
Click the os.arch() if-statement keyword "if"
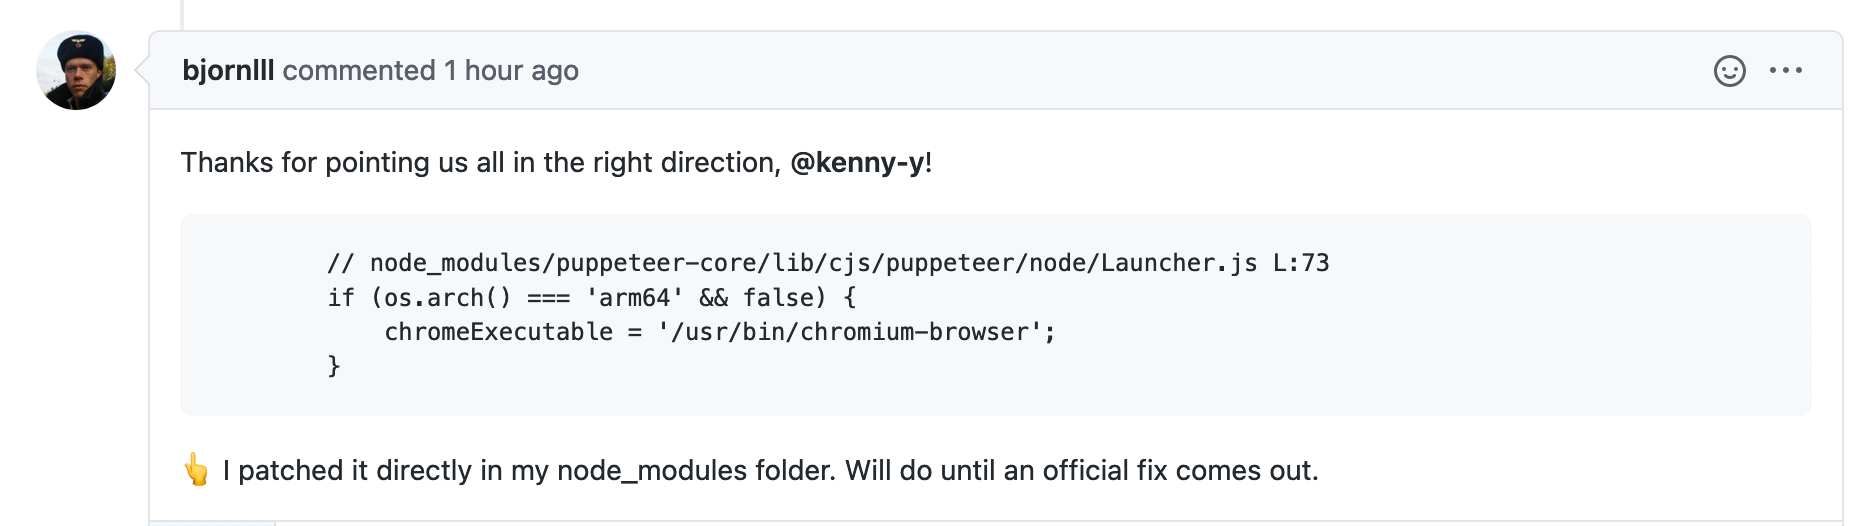pos(340,298)
